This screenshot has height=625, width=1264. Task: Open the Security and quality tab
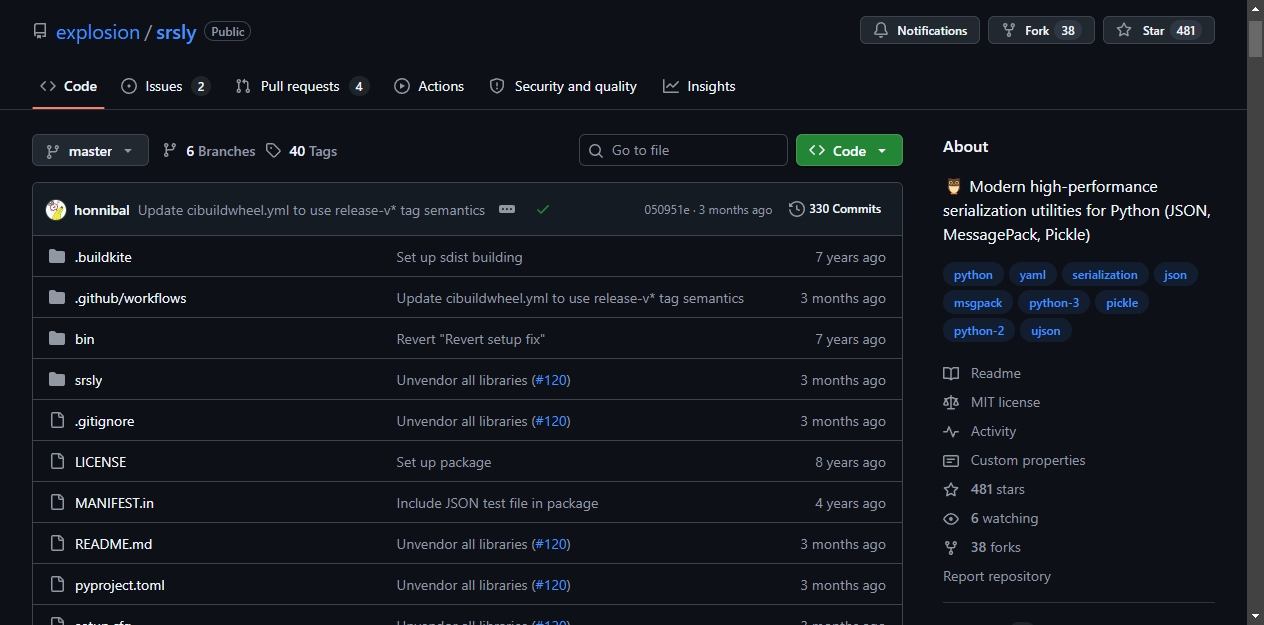click(x=563, y=86)
